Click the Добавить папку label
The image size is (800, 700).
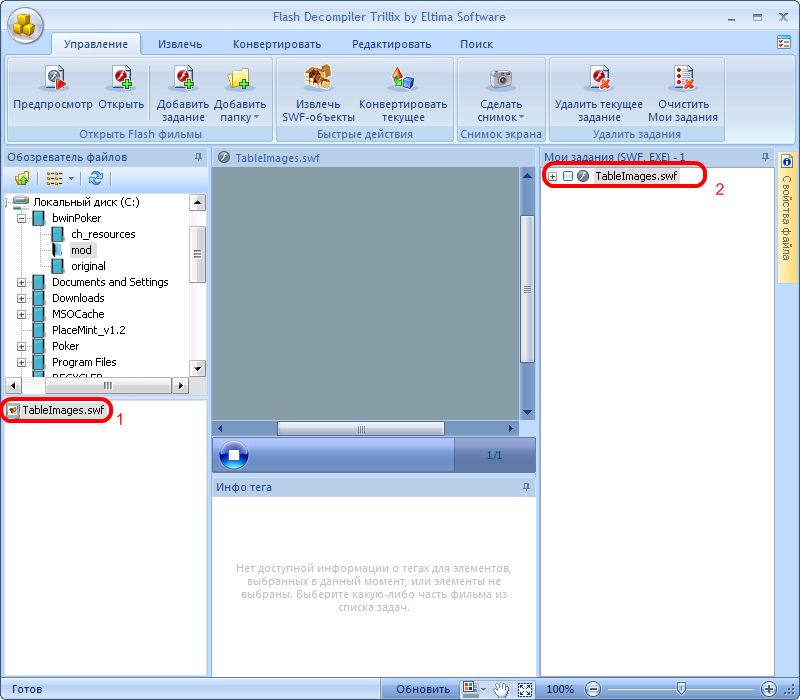point(240,111)
